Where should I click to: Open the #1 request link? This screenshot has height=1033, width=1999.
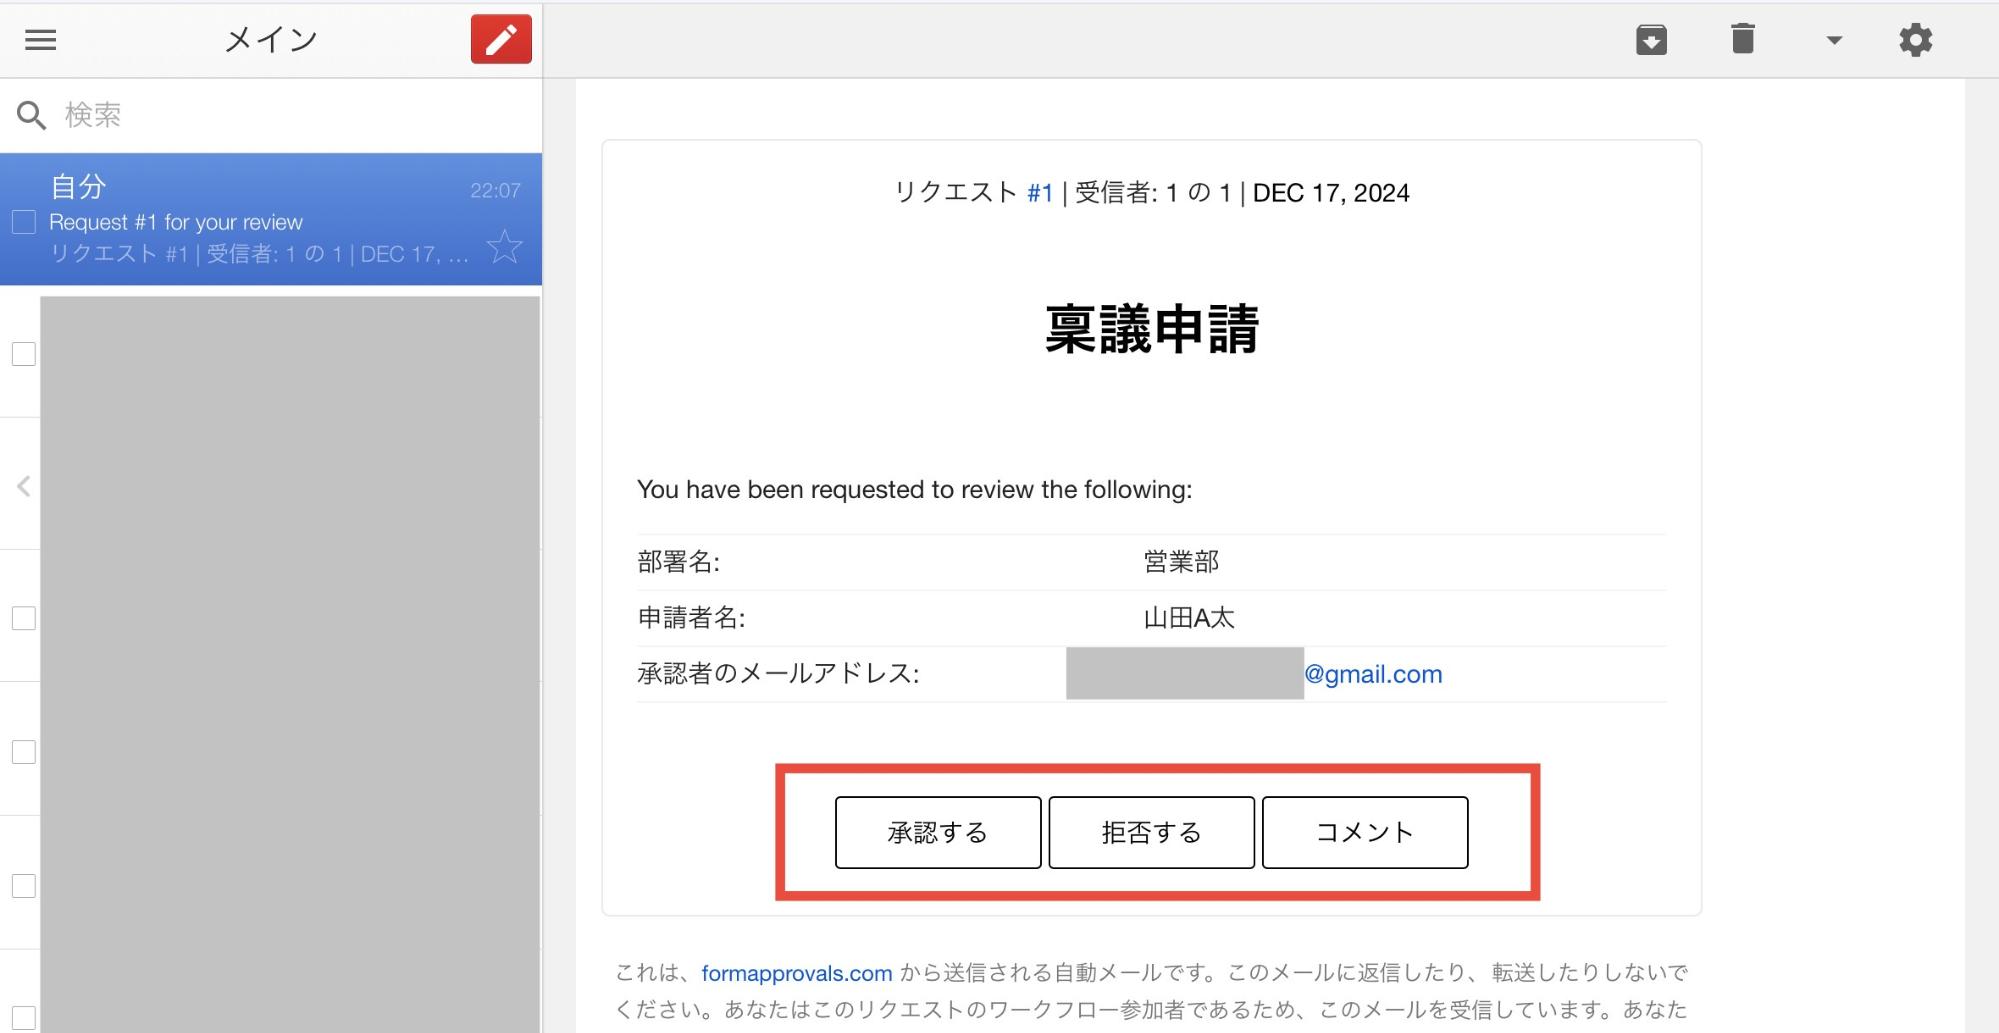pyautogui.click(x=1040, y=193)
